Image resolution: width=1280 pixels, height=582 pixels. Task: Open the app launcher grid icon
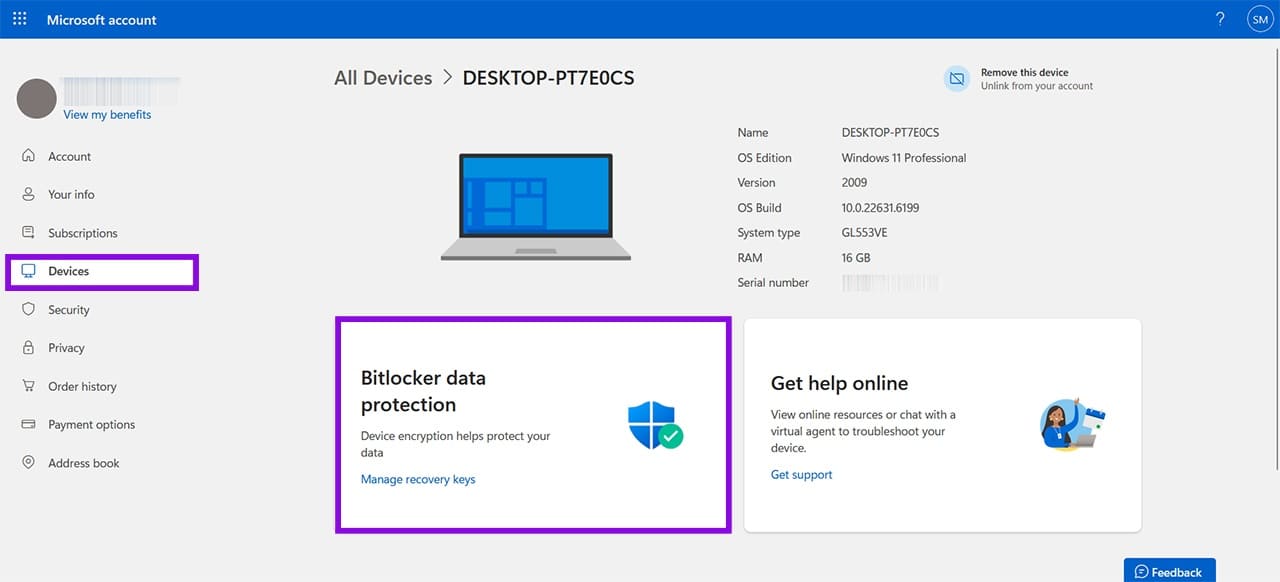click(x=19, y=19)
